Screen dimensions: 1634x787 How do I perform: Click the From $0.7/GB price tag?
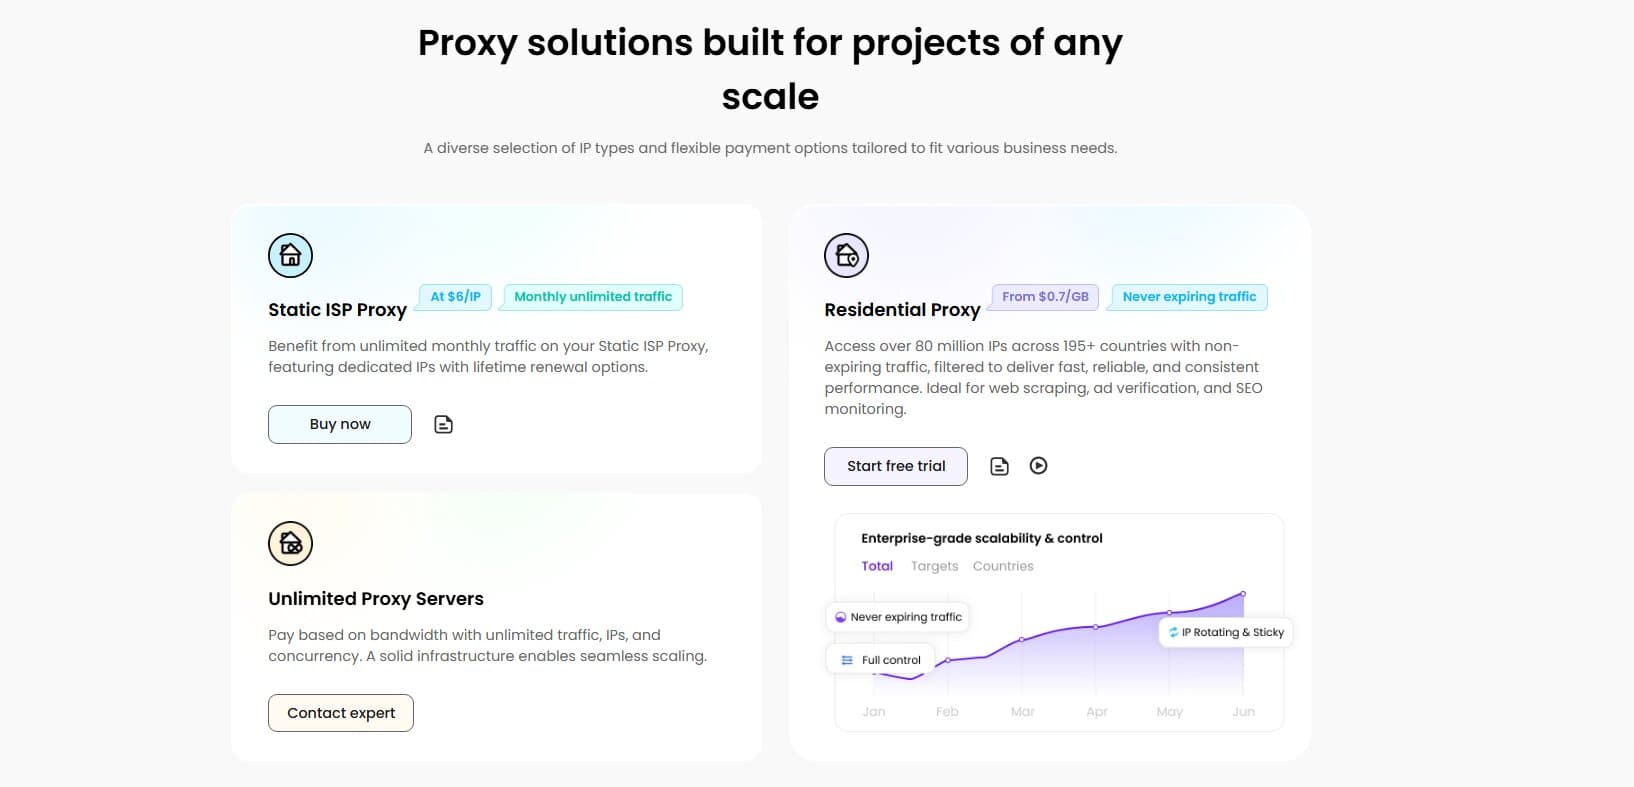(x=1045, y=297)
